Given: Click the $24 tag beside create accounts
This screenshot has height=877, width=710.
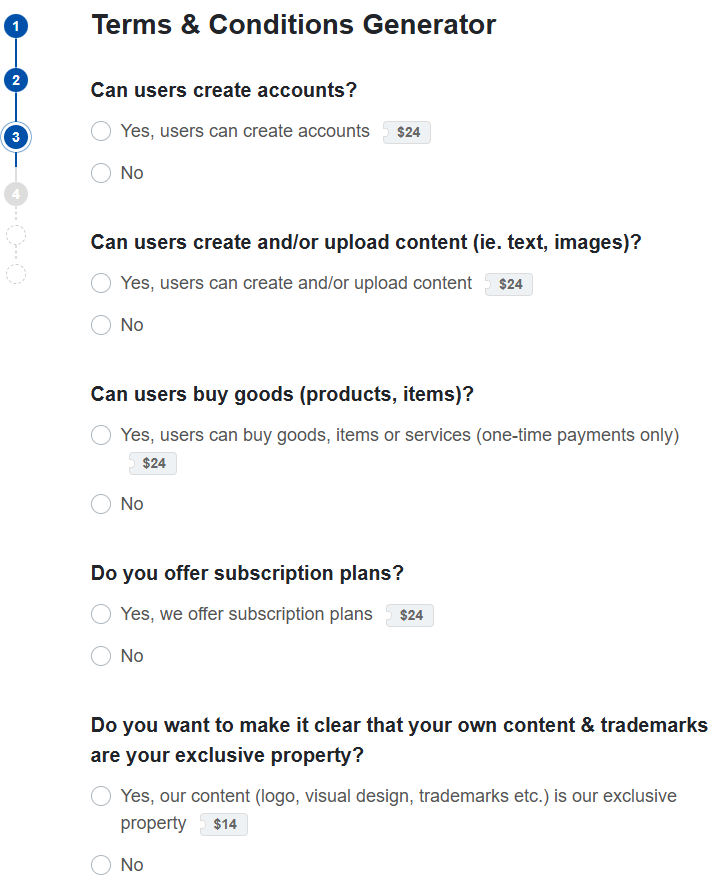Looking at the screenshot, I should (x=408, y=133).
